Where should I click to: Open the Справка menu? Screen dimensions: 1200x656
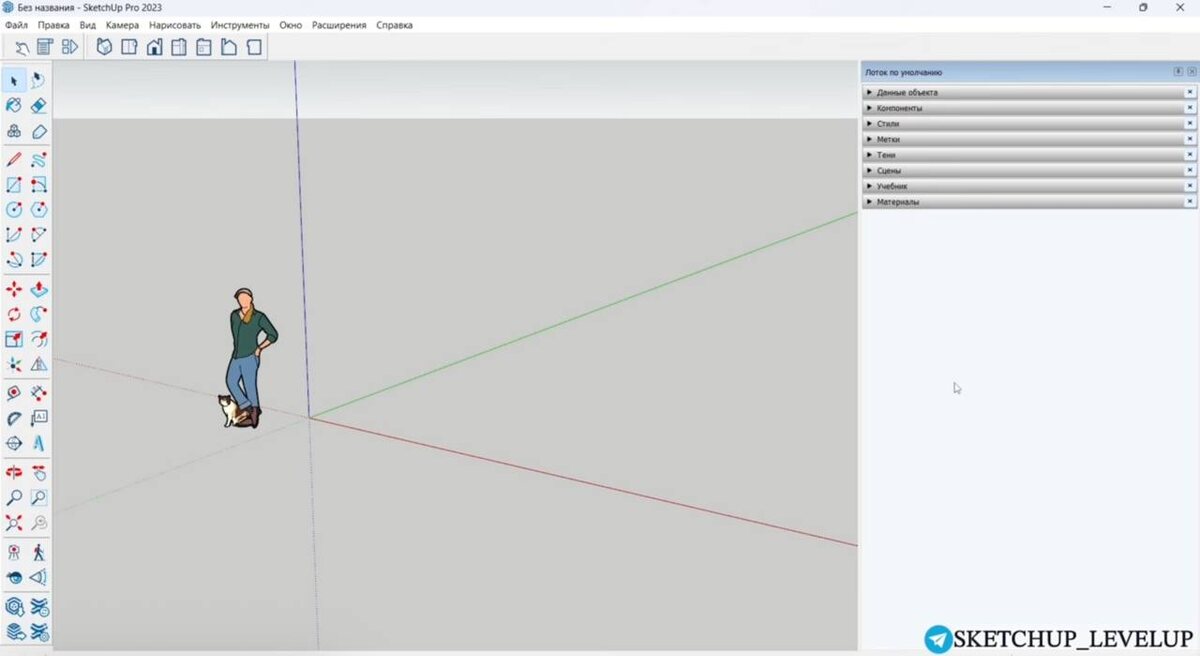[x=394, y=25]
